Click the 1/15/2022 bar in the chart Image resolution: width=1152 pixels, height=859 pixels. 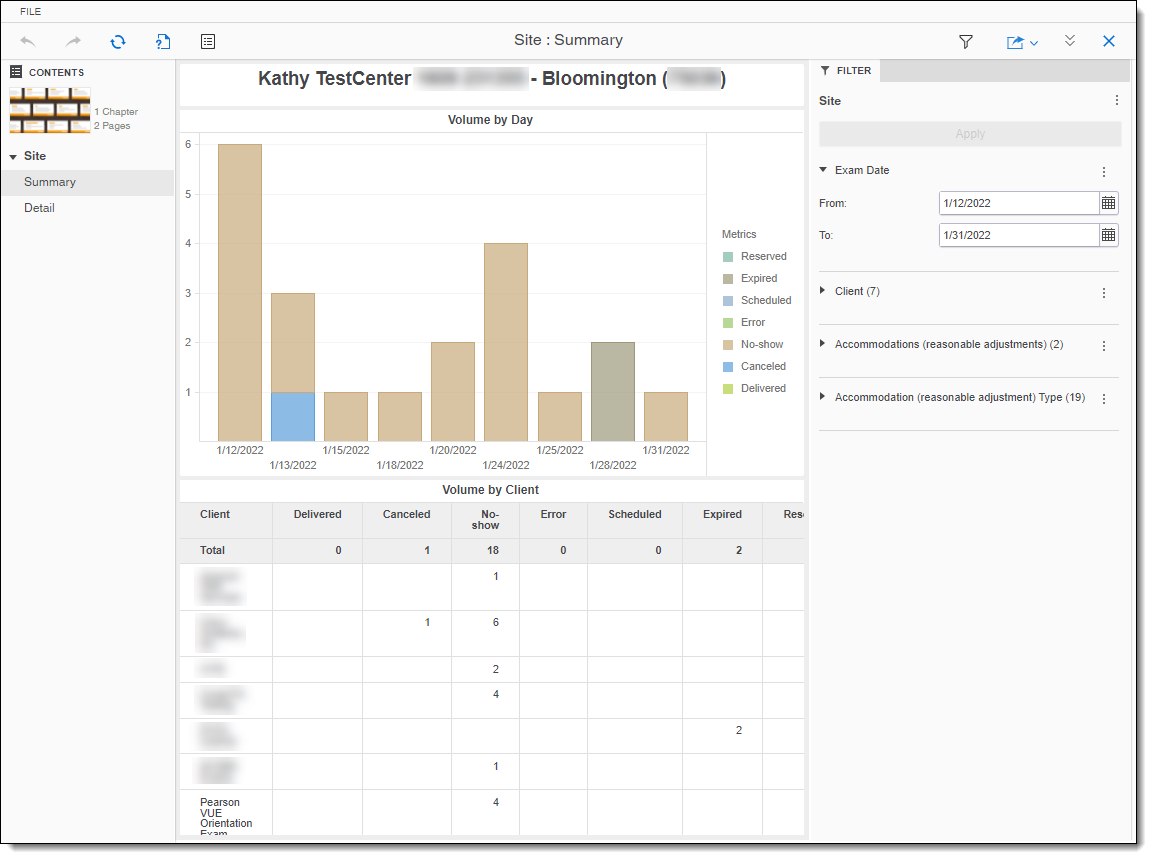[x=346, y=417]
